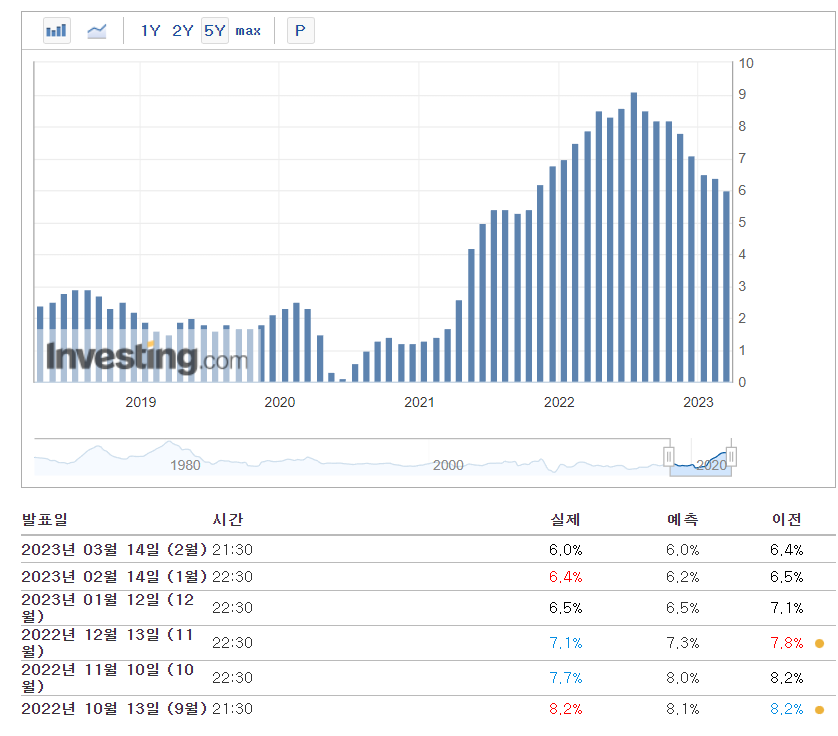The image size is (838, 736).
Task: Click the blue actual value 7.1%
Action: pyautogui.click(x=565, y=643)
